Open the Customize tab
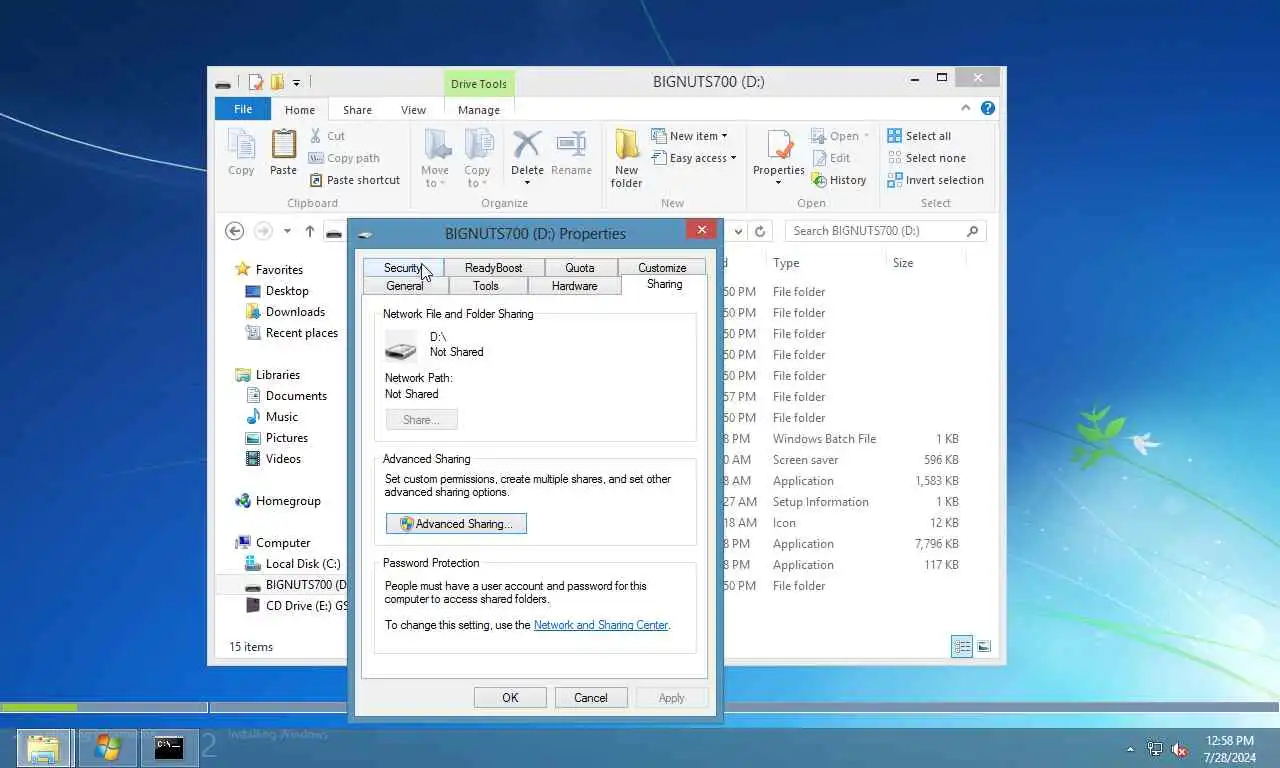The width and height of the screenshot is (1280, 768). [x=662, y=268]
